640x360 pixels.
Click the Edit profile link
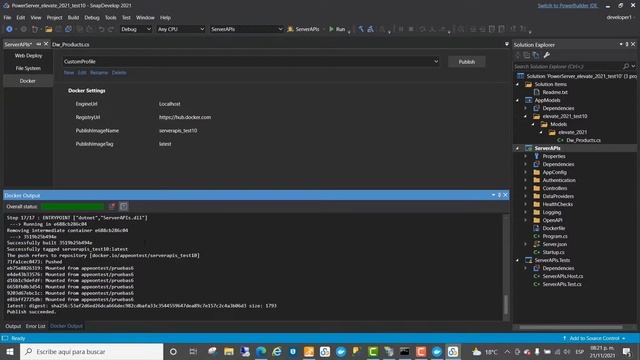pos(82,73)
